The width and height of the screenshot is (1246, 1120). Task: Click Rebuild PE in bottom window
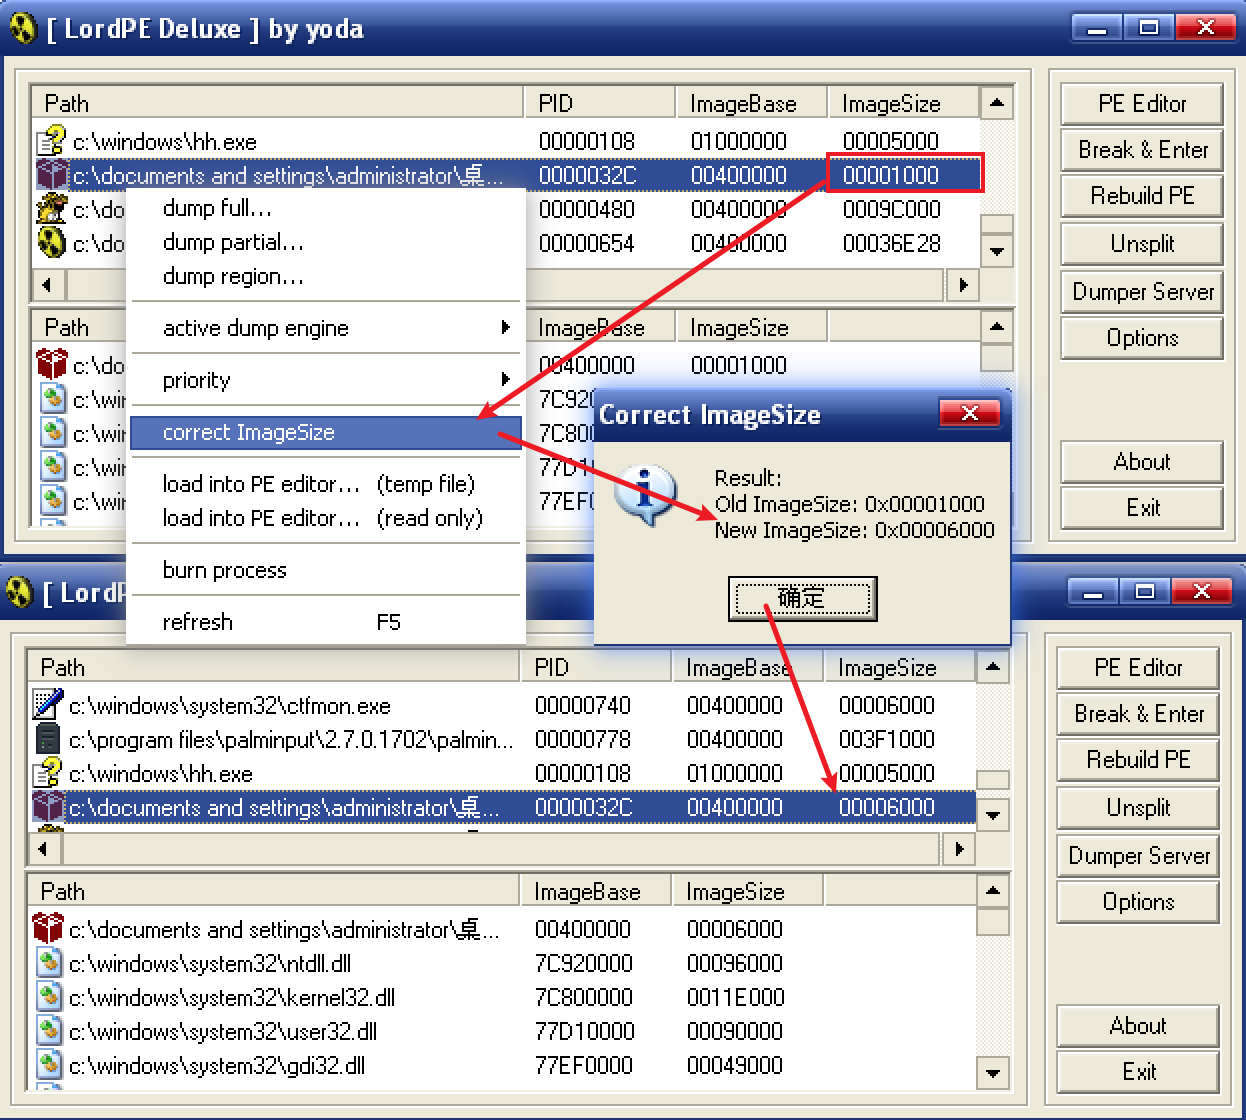[x=1138, y=760]
